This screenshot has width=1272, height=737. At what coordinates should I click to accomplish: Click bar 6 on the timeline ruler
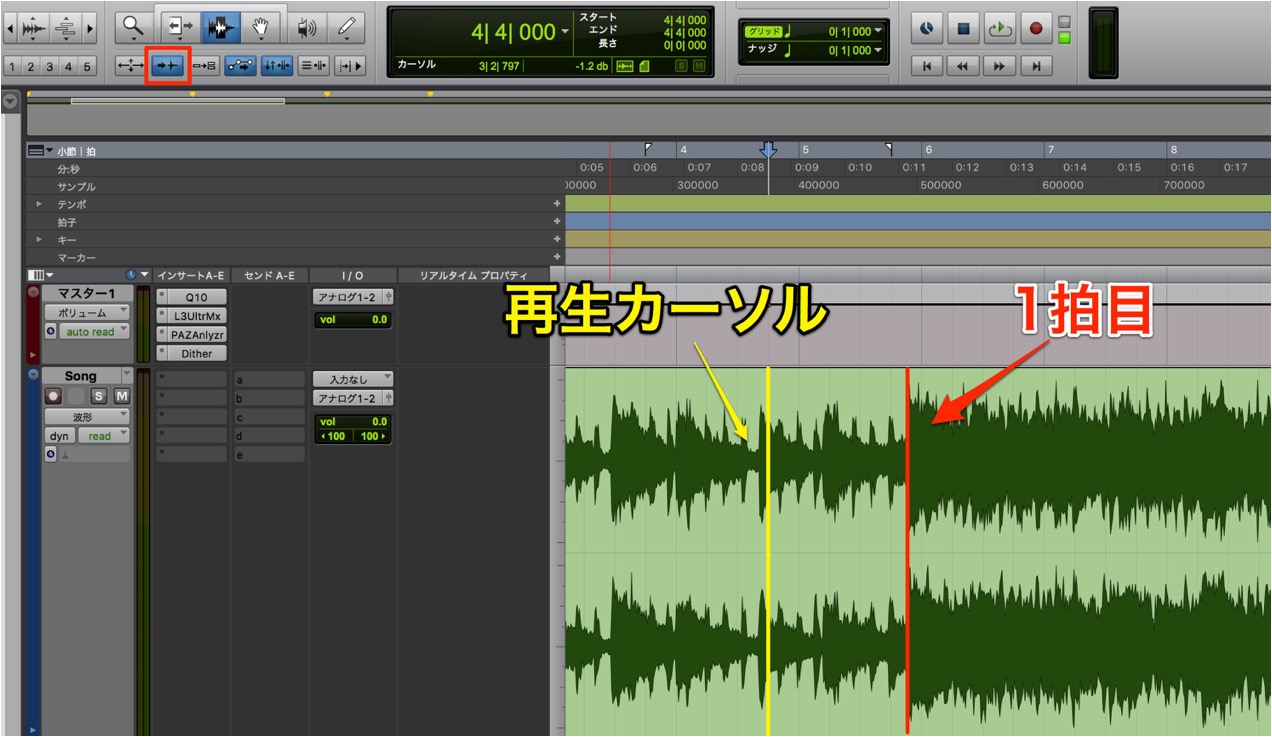tap(928, 150)
